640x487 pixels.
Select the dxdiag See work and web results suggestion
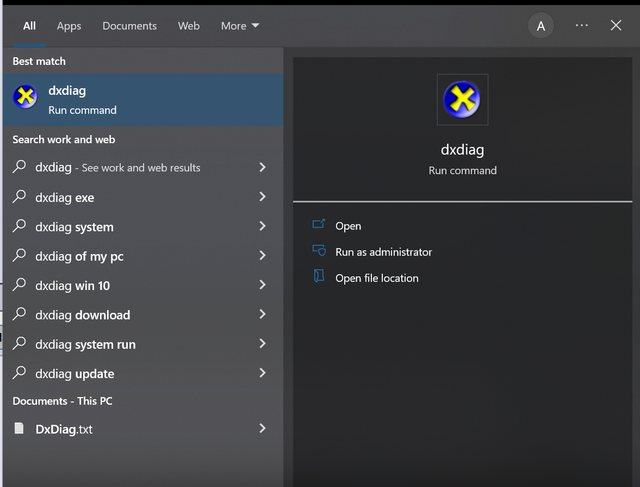(143, 167)
